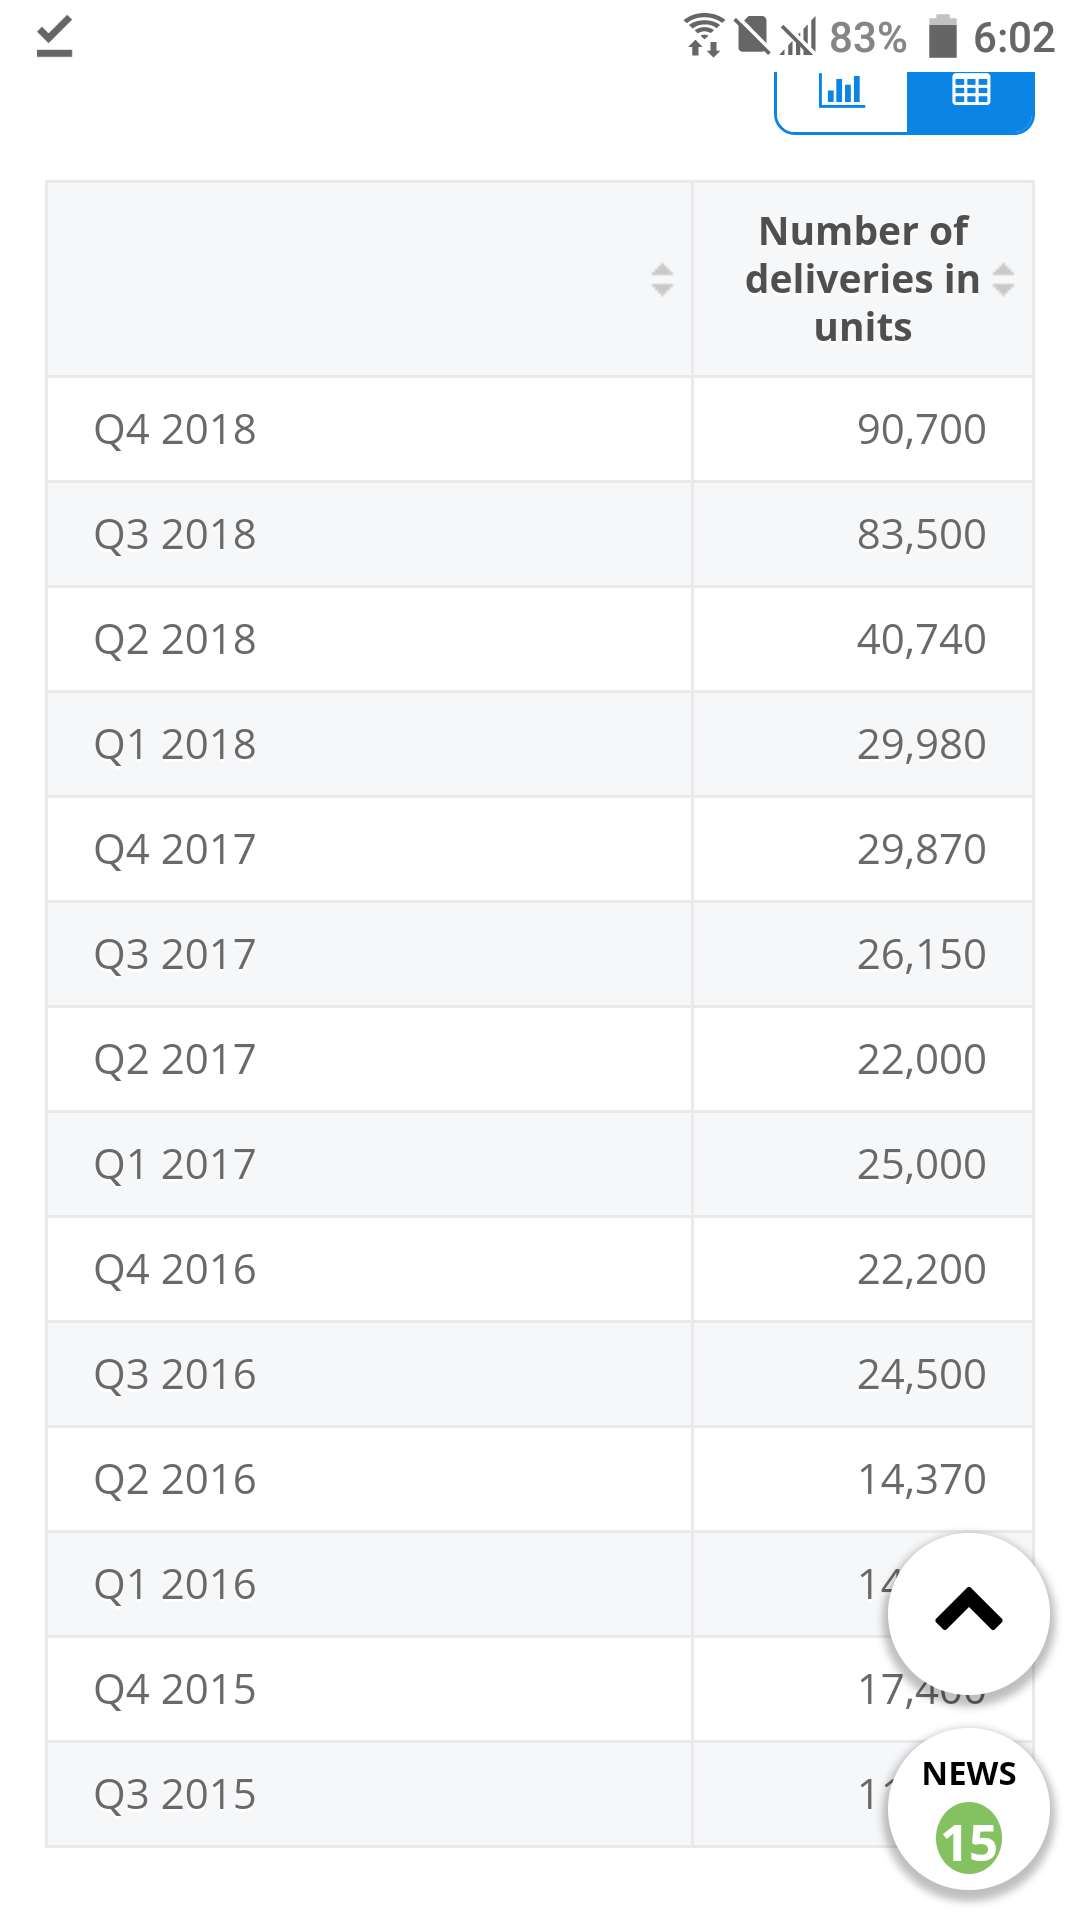Tap the no-signal status icon
The width and height of the screenshot is (1080, 1920).
(798, 37)
